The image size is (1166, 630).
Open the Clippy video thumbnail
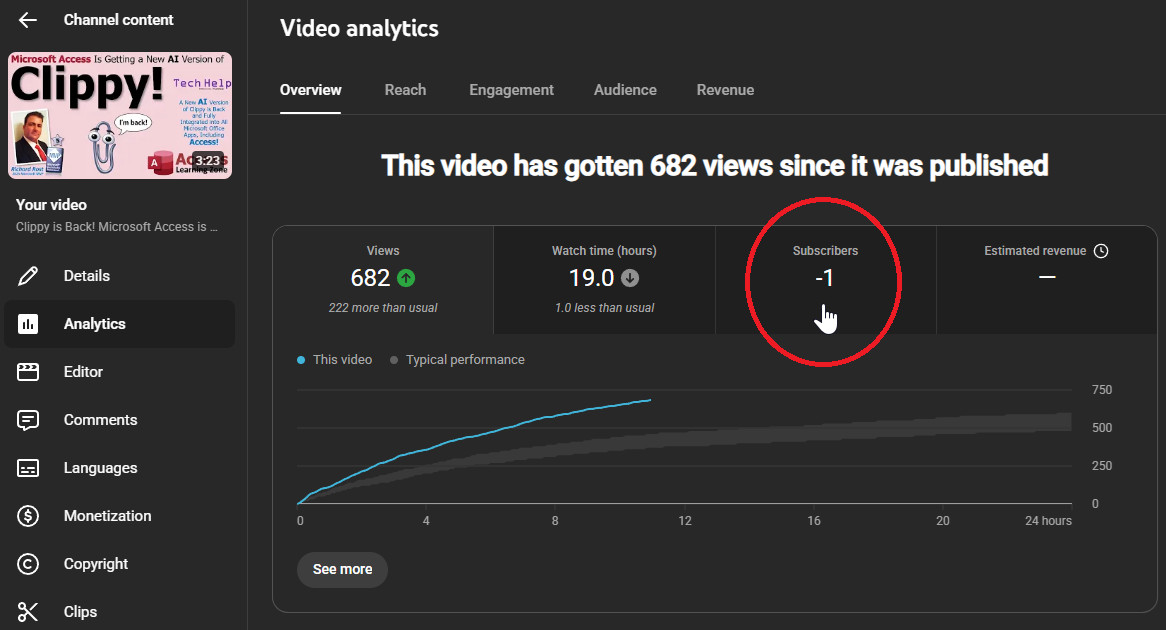[120, 115]
